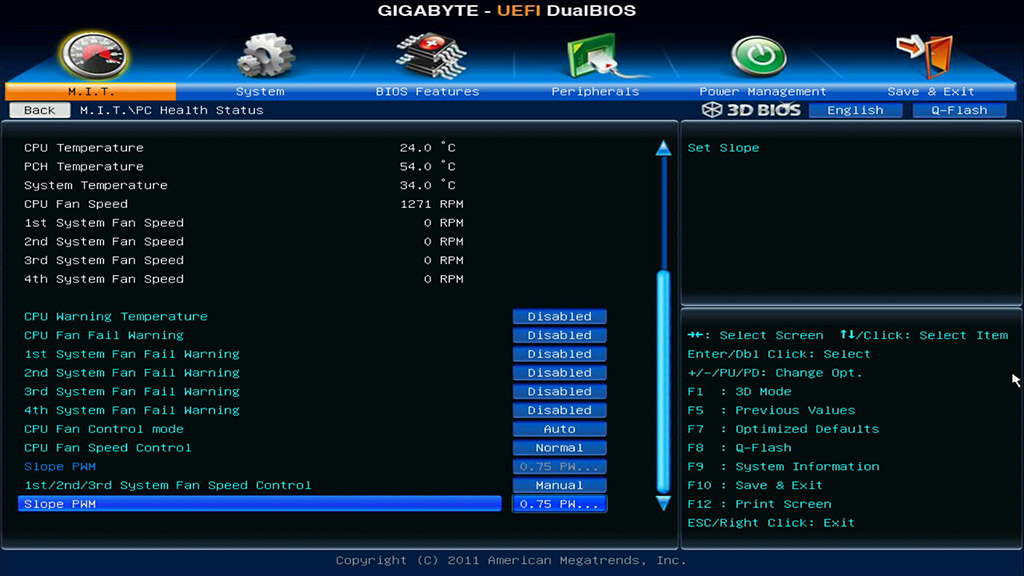This screenshot has width=1024, height=576.
Task: Click the M.I.T. speedometer gauge icon
Action: [x=95, y=56]
